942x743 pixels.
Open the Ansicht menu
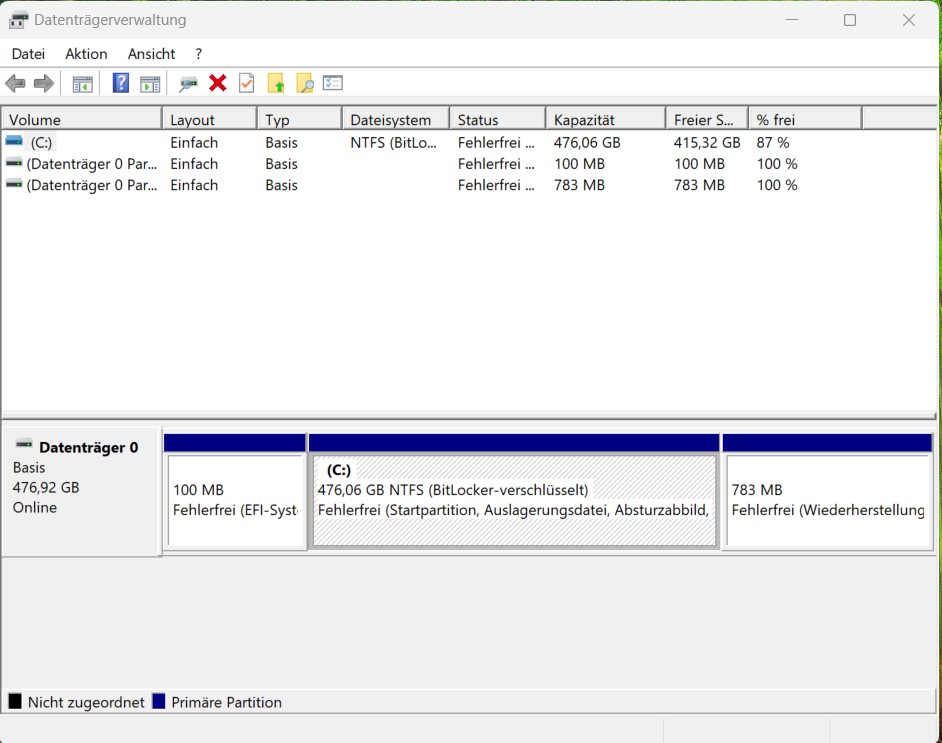point(151,54)
